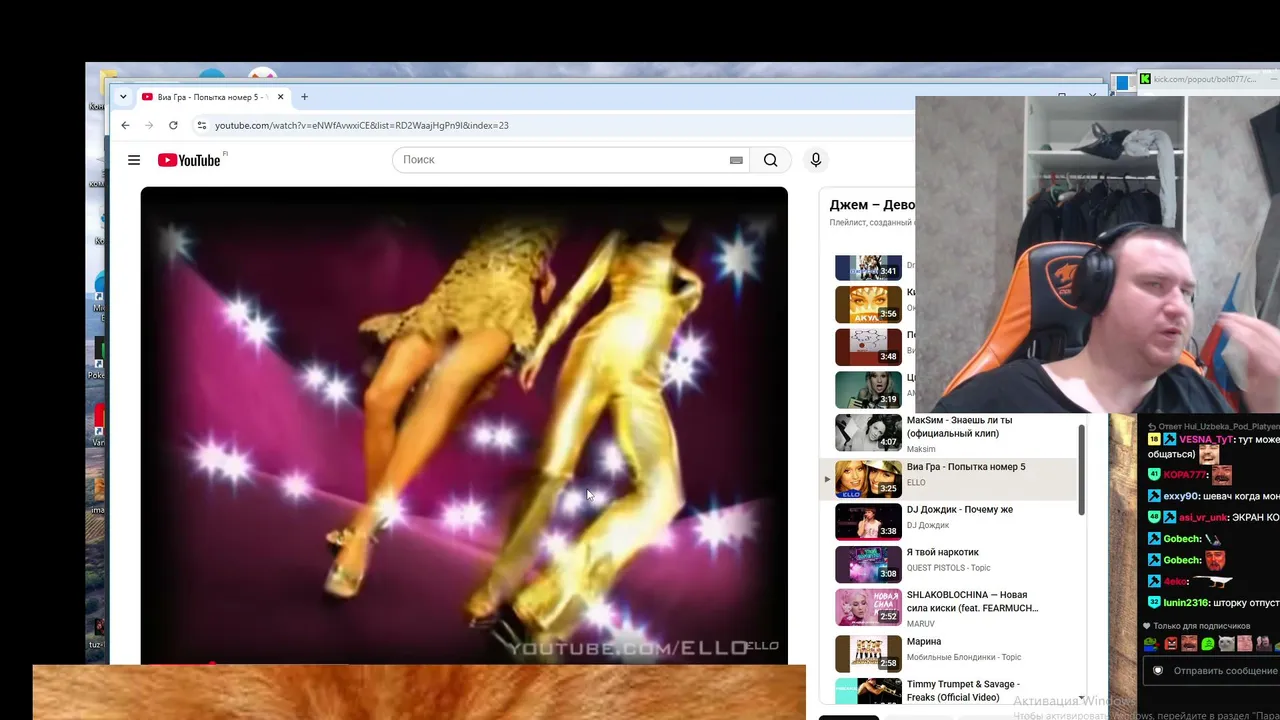Click the 4eko username in chat
Image resolution: width=1280 pixels, height=720 pixels.
(1176, 581)
